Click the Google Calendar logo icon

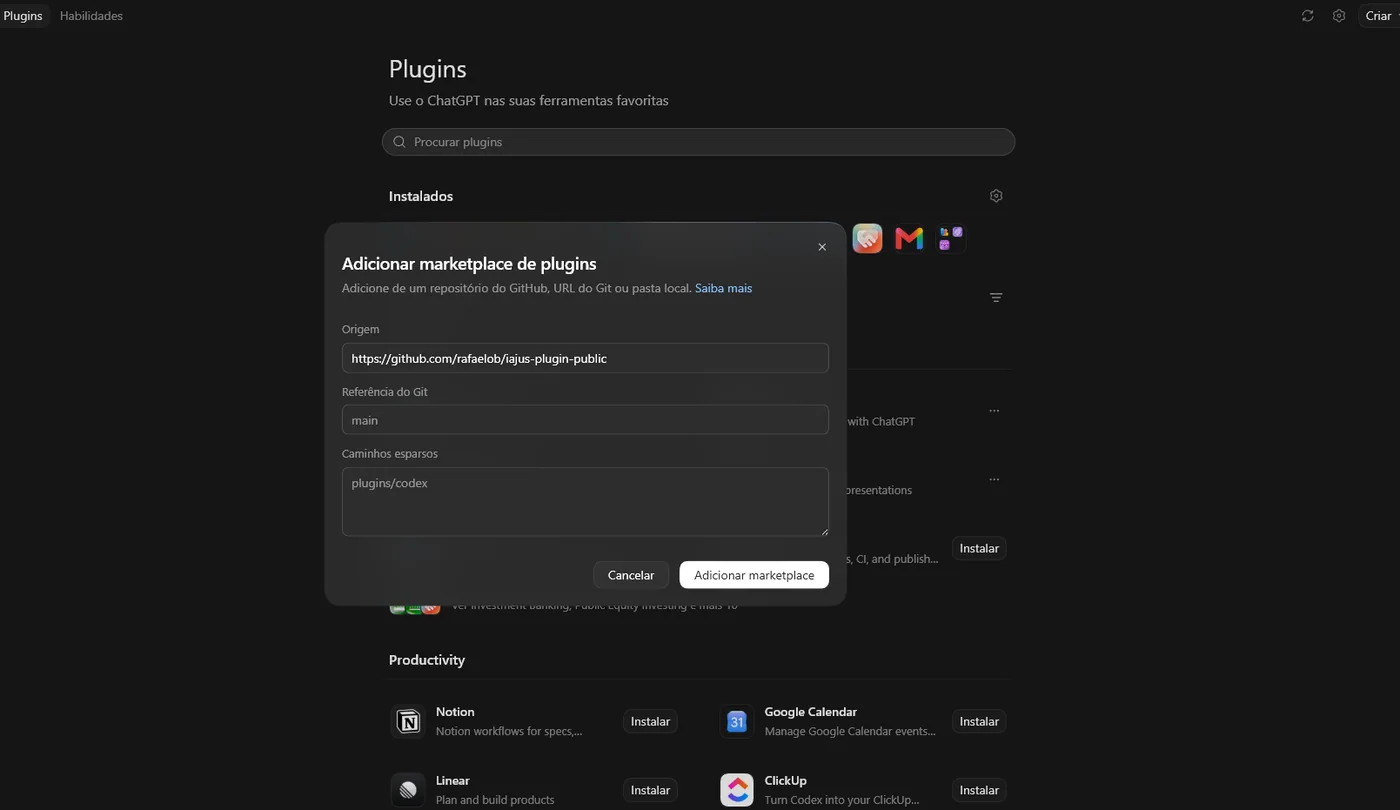(737, 721)
